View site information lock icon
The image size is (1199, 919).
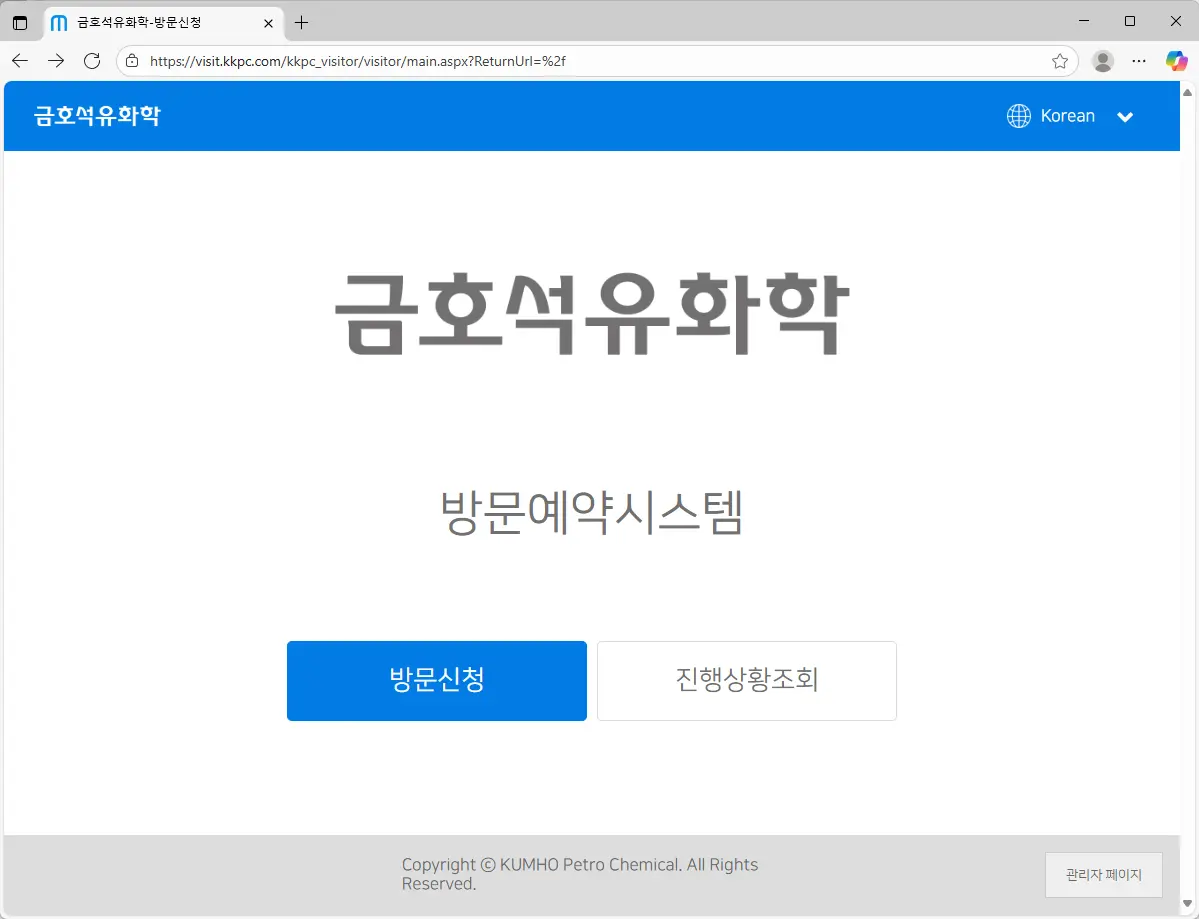click(x=132, y=61)
